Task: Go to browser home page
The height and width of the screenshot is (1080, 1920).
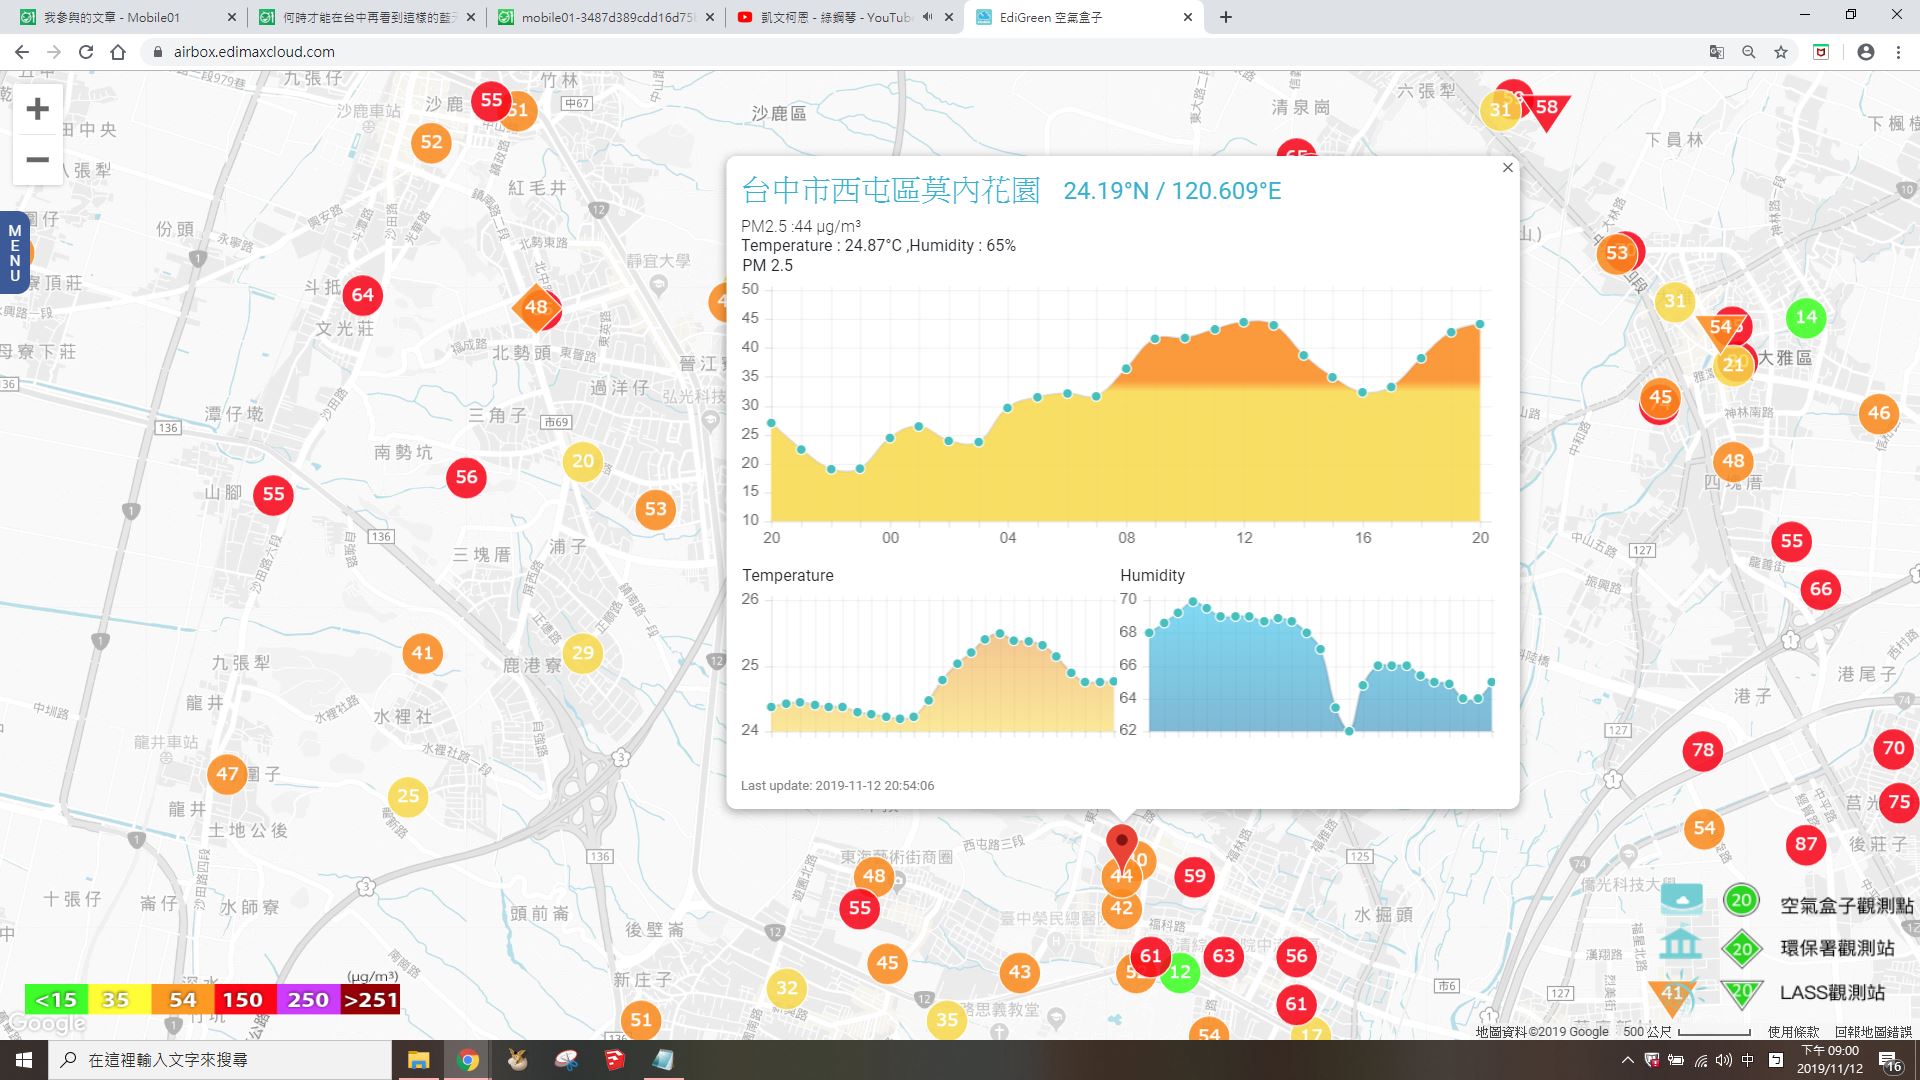Action: click(x=118, y=52)
